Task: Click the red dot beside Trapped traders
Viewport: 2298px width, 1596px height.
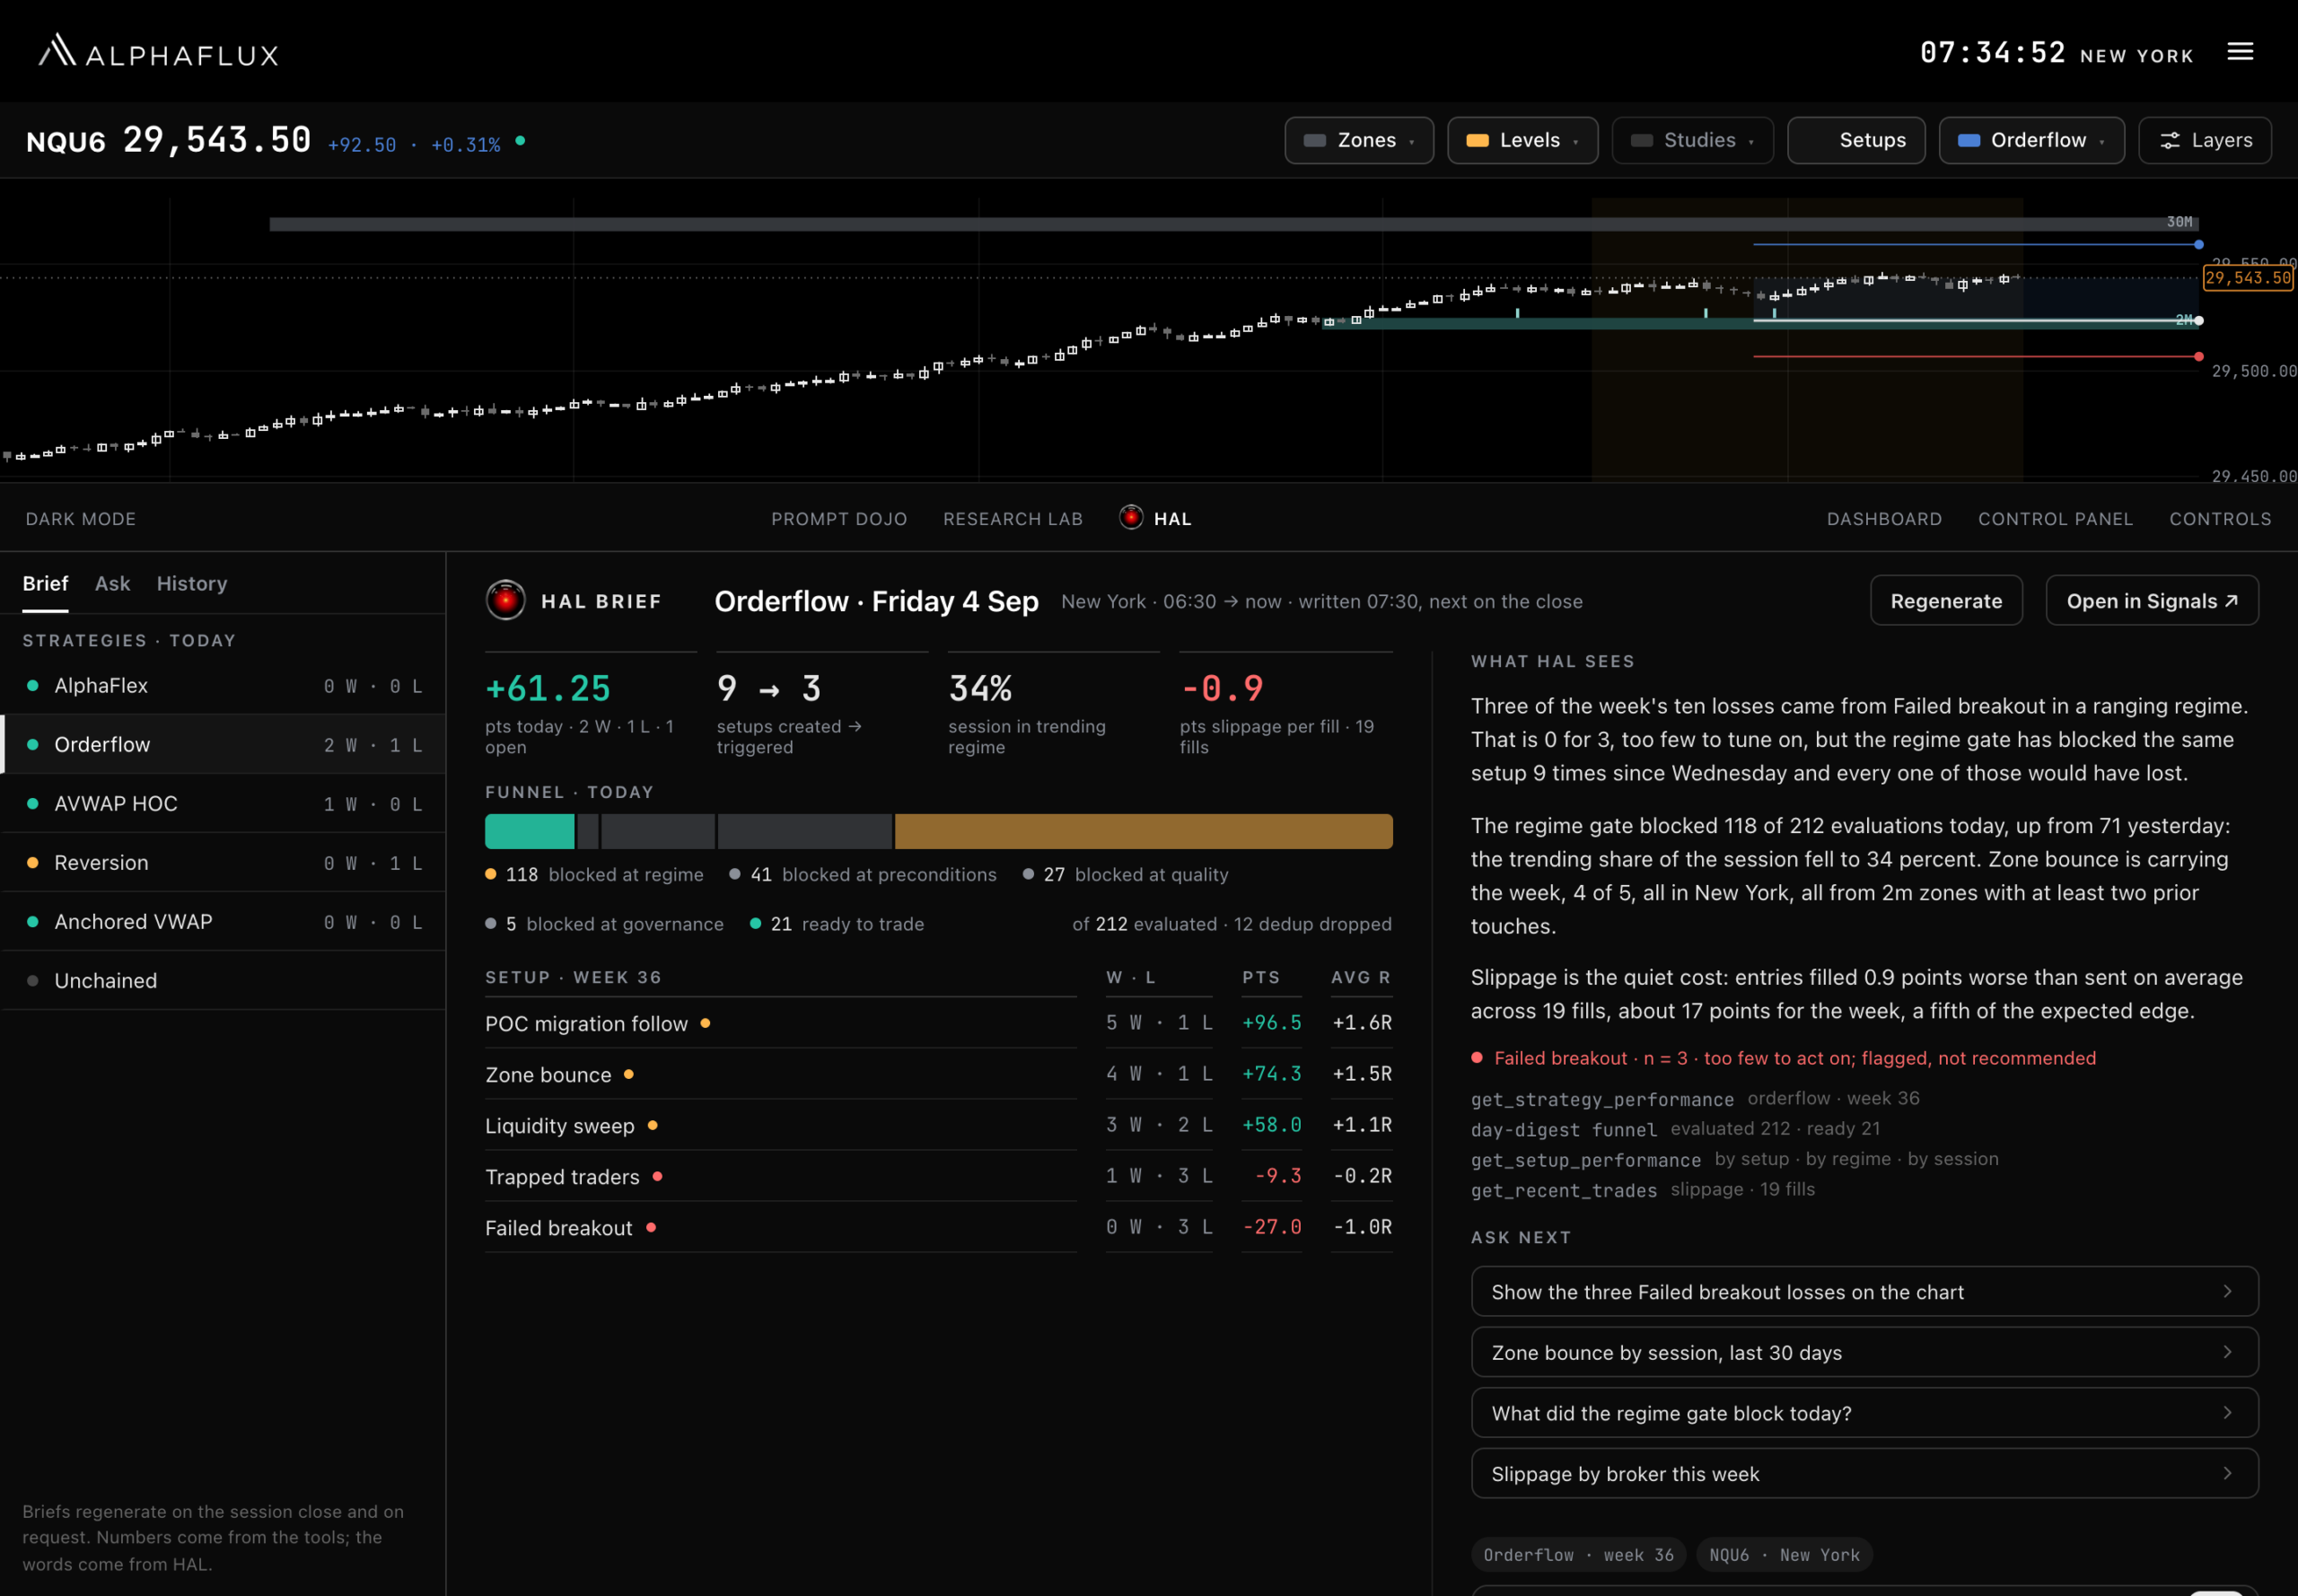Action: click(657, 1176)
